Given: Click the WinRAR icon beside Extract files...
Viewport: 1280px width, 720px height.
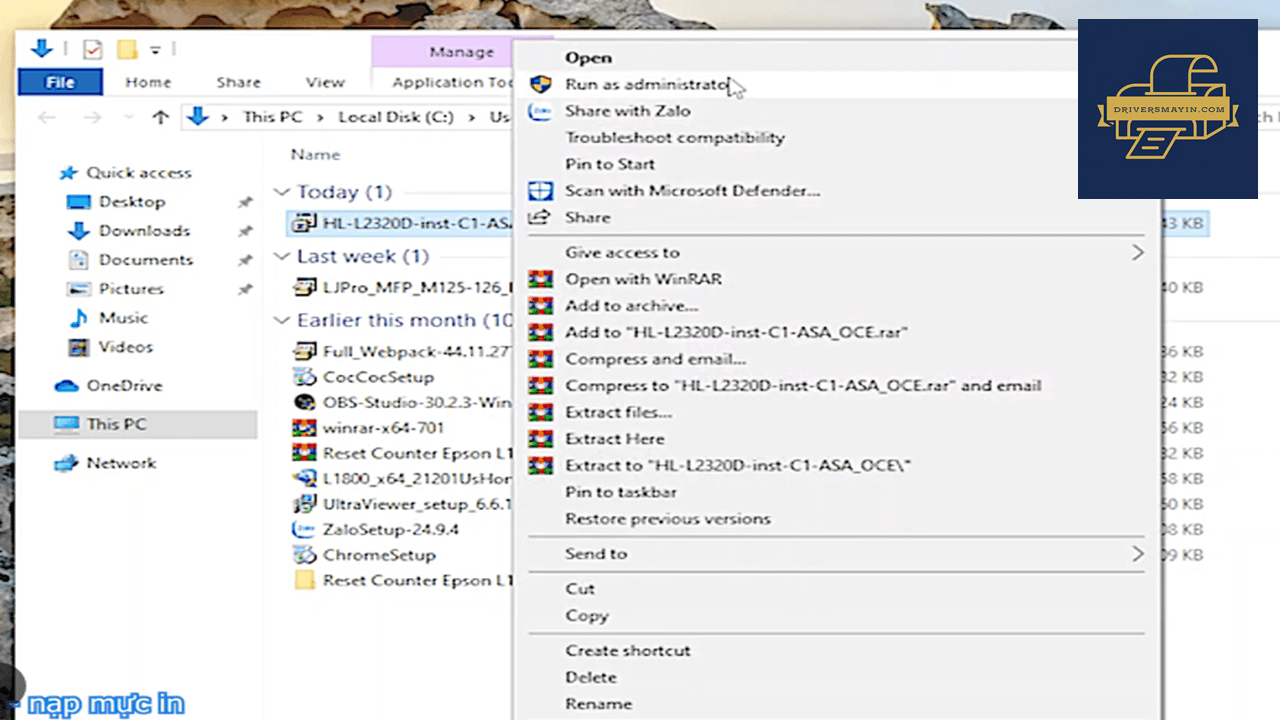Looking at the screenshot, I should click(x=540, y=412).
